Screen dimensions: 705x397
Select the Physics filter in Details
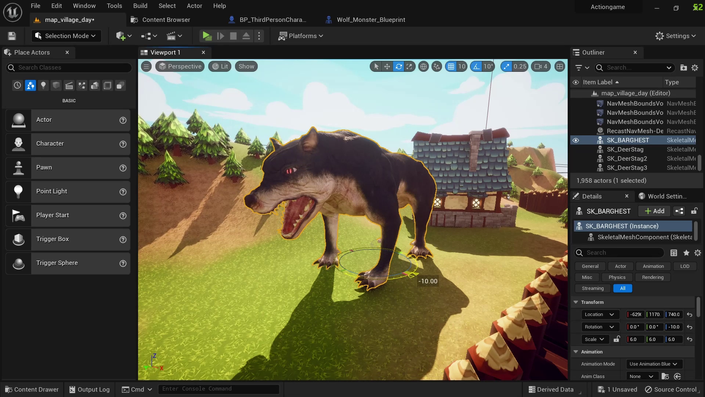[x=617, y=277]
